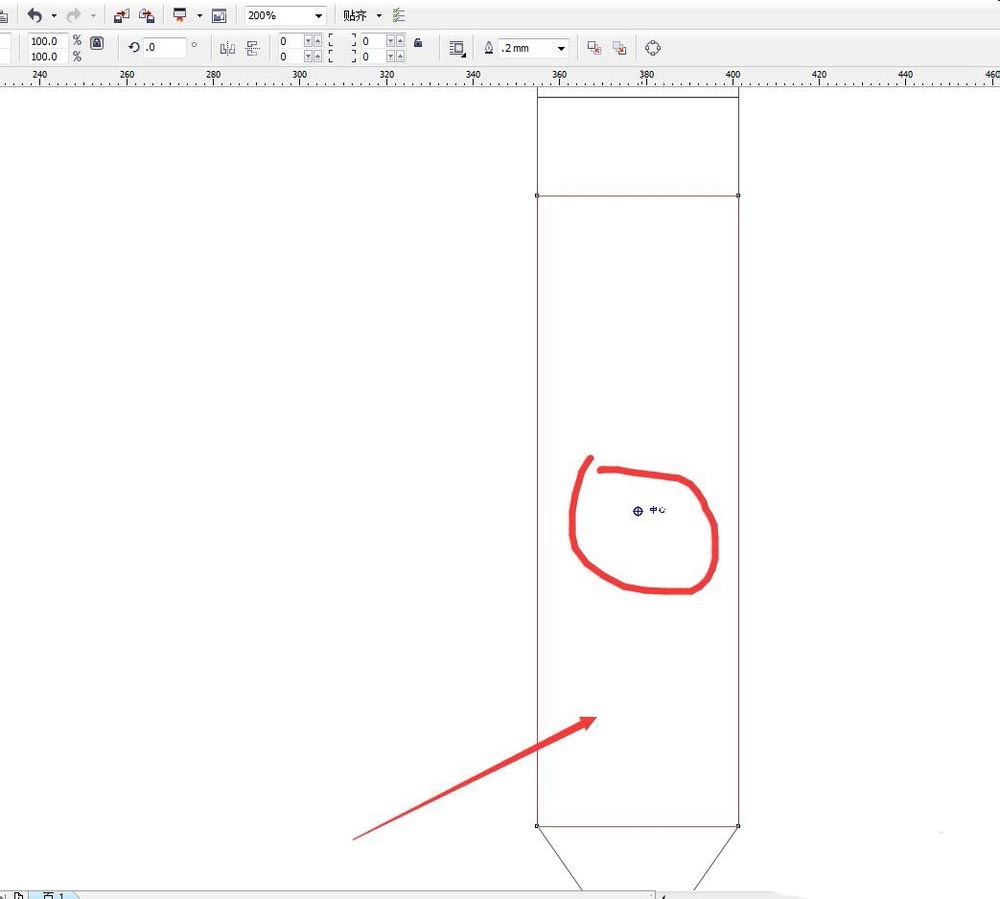Mirror the object vertically

pos(252,48)
